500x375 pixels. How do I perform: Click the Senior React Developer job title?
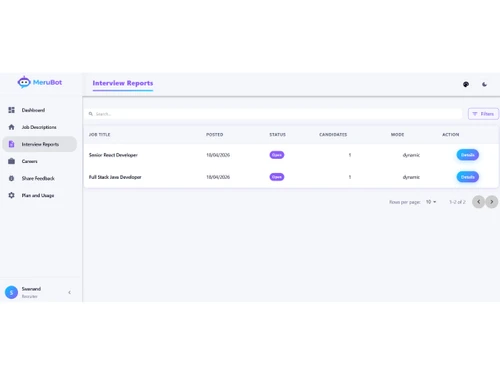(113, 155)
